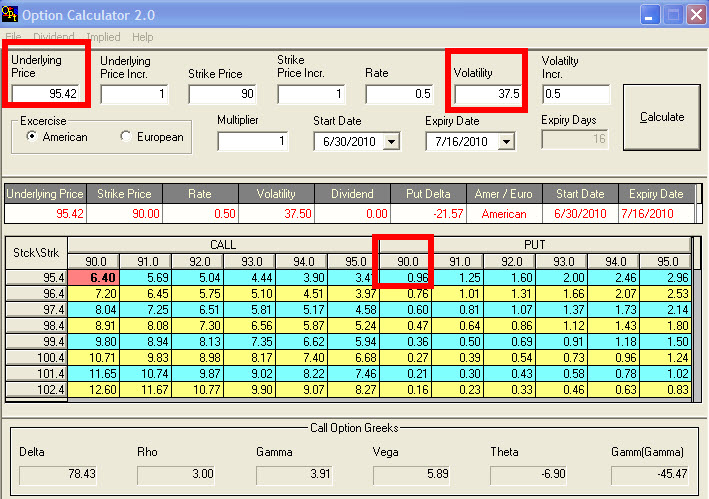This screenshot has width=709, height=499.
Task: Click the Strike Price input field
Action: pos(222,94)
